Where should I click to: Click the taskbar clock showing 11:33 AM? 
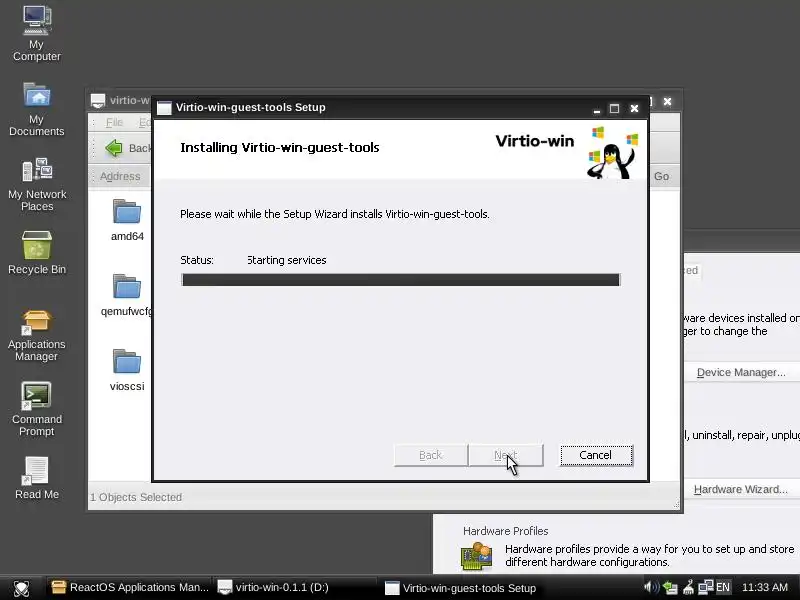click(764, 587)
